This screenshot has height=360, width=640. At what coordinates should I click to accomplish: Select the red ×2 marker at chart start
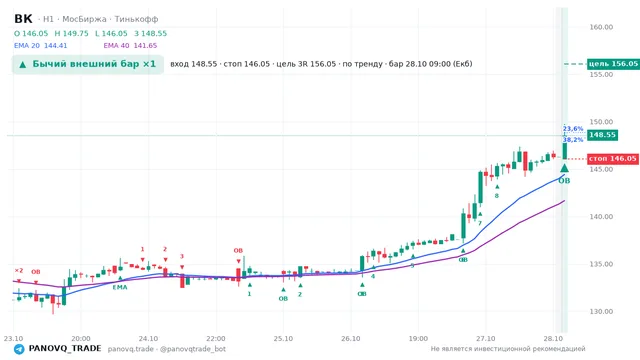(x=19, y=271)
